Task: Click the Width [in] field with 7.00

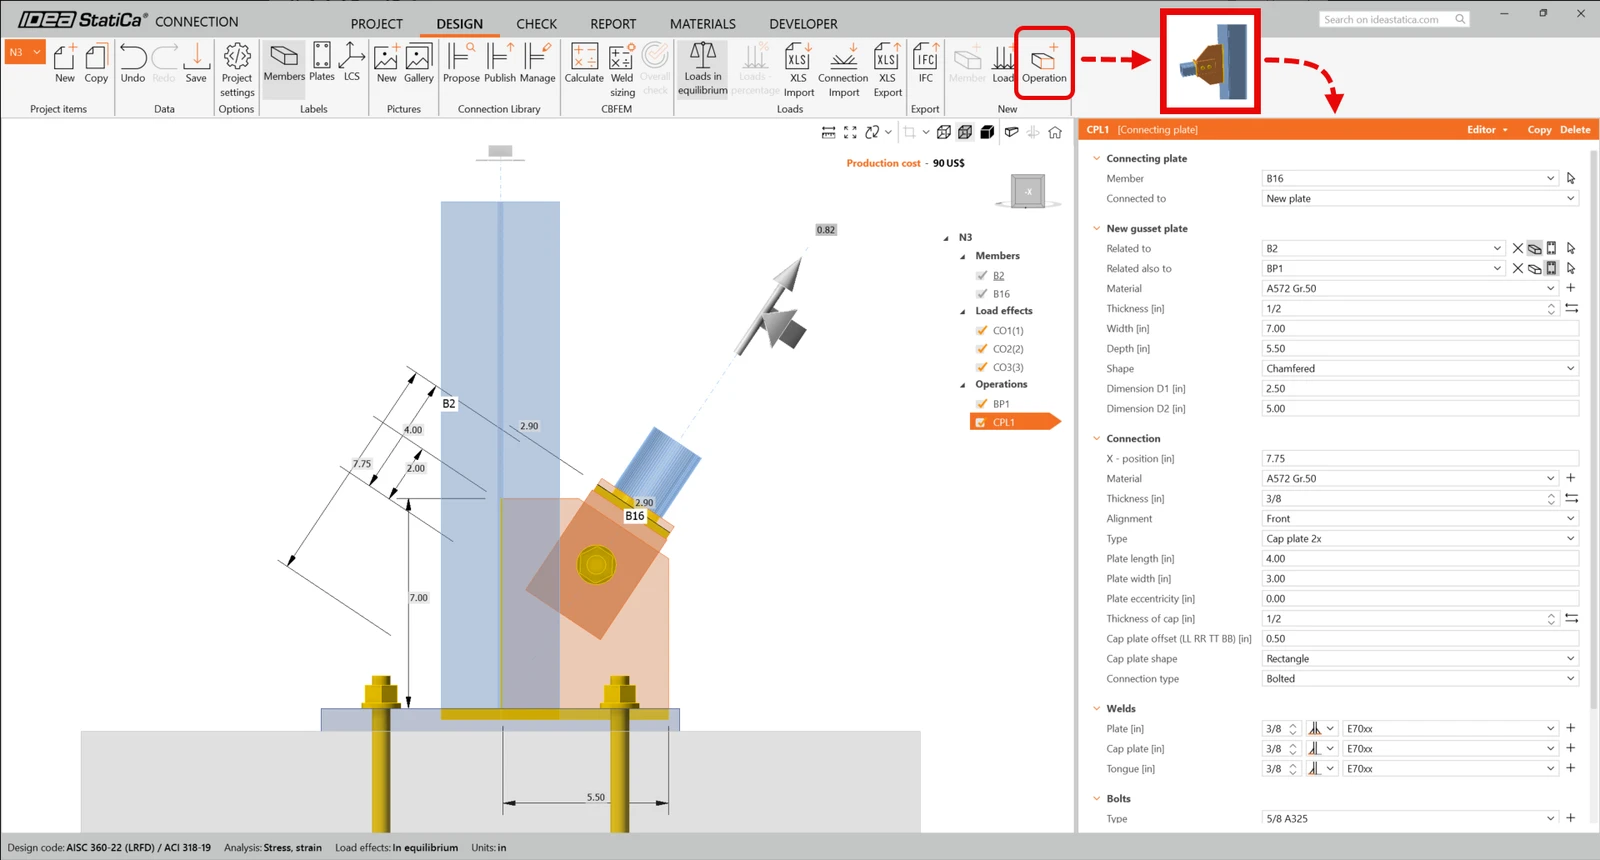Action: [x=1420, y=328]
